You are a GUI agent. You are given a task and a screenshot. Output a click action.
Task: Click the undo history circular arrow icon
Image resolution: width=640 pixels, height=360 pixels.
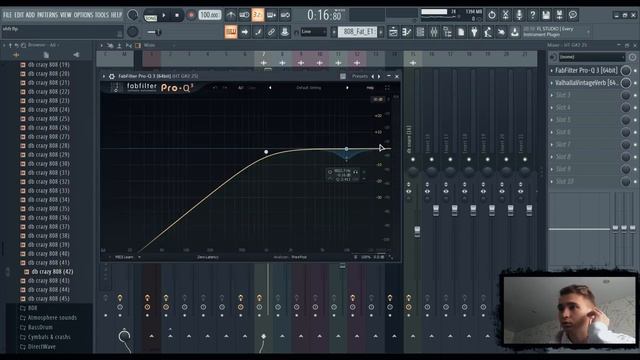click(x=492, y=15)
